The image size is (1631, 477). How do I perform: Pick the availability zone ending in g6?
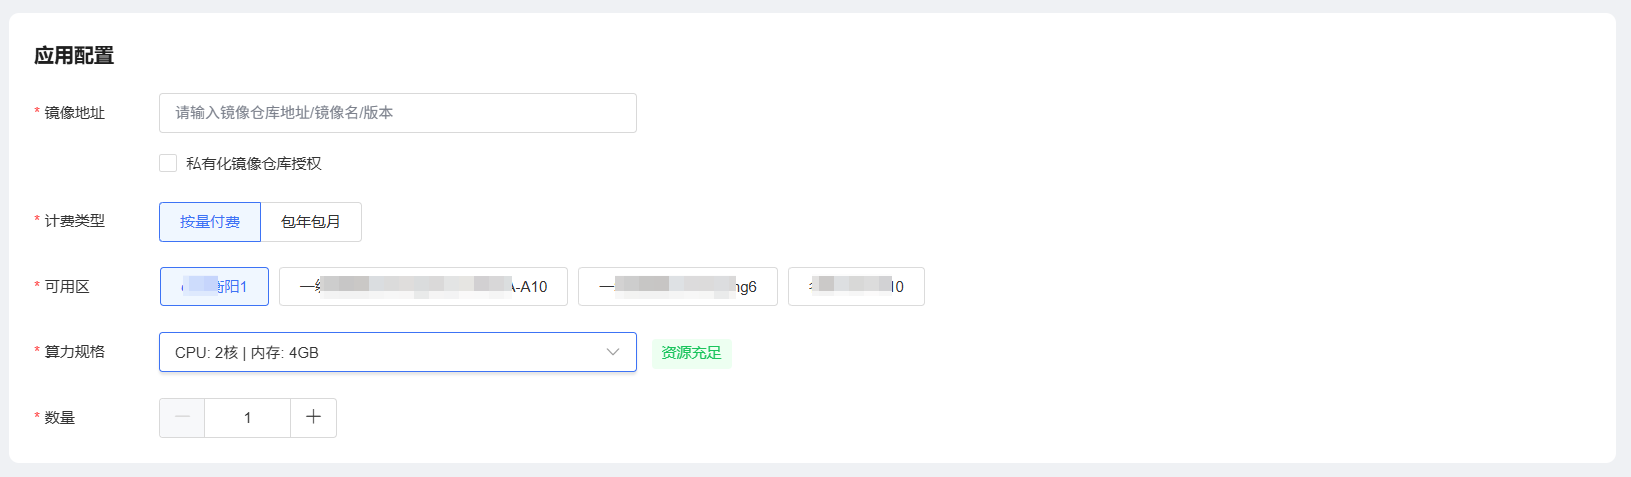click(677, 286)
